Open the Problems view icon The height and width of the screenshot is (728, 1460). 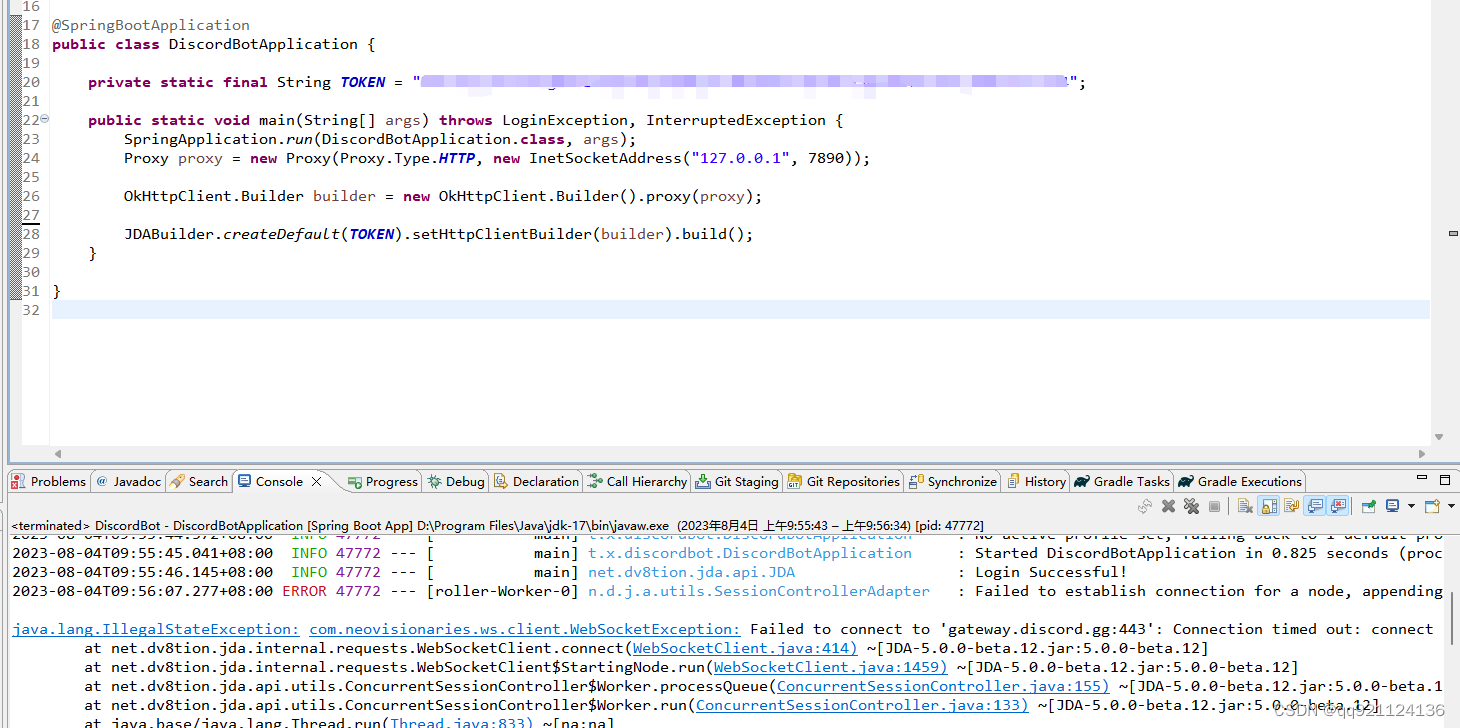coord(48,481)
